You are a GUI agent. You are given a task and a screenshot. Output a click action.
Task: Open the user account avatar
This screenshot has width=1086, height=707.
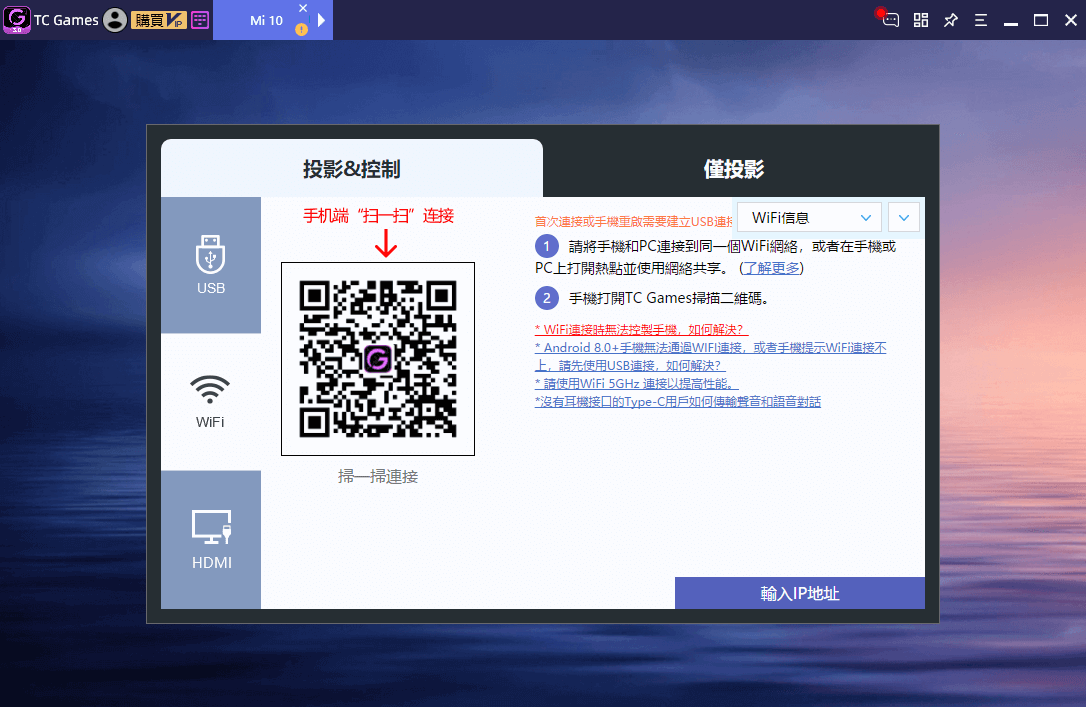pyautogui.click(x=115, y=20)
